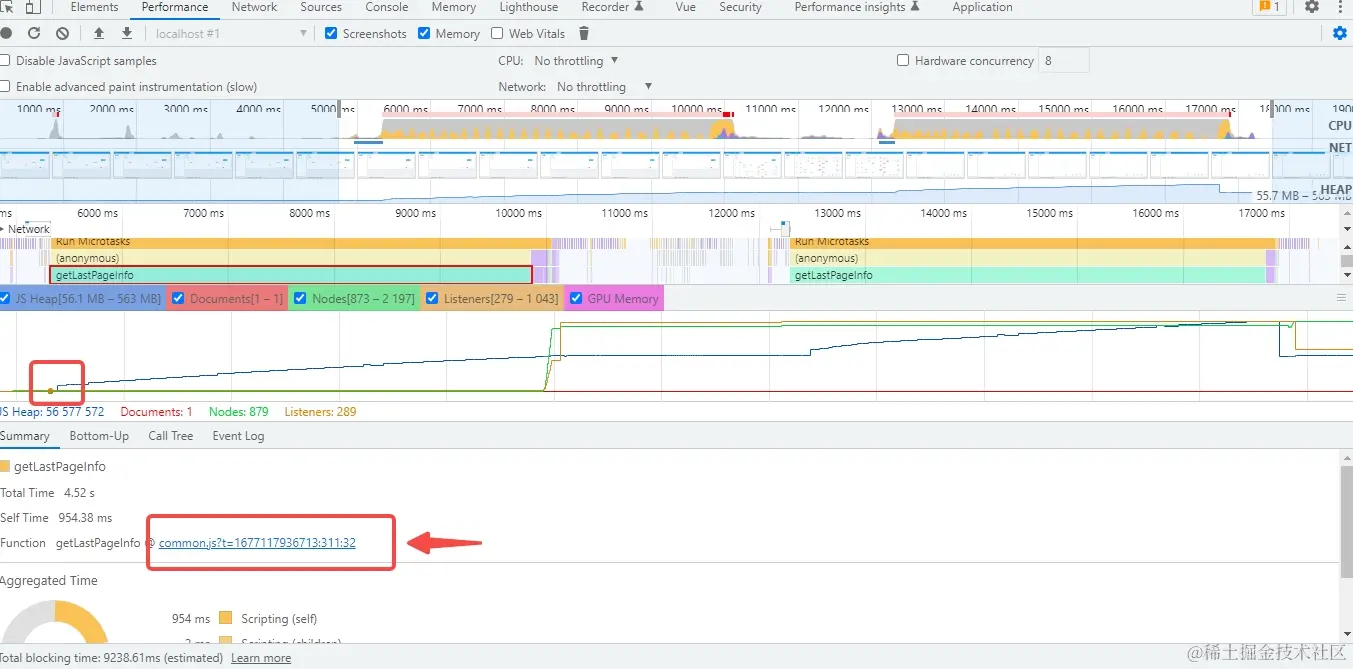Screen dimensions: 1353x669
Task: Check Disable JavaScript samples
Action: [x=5, y=60]
